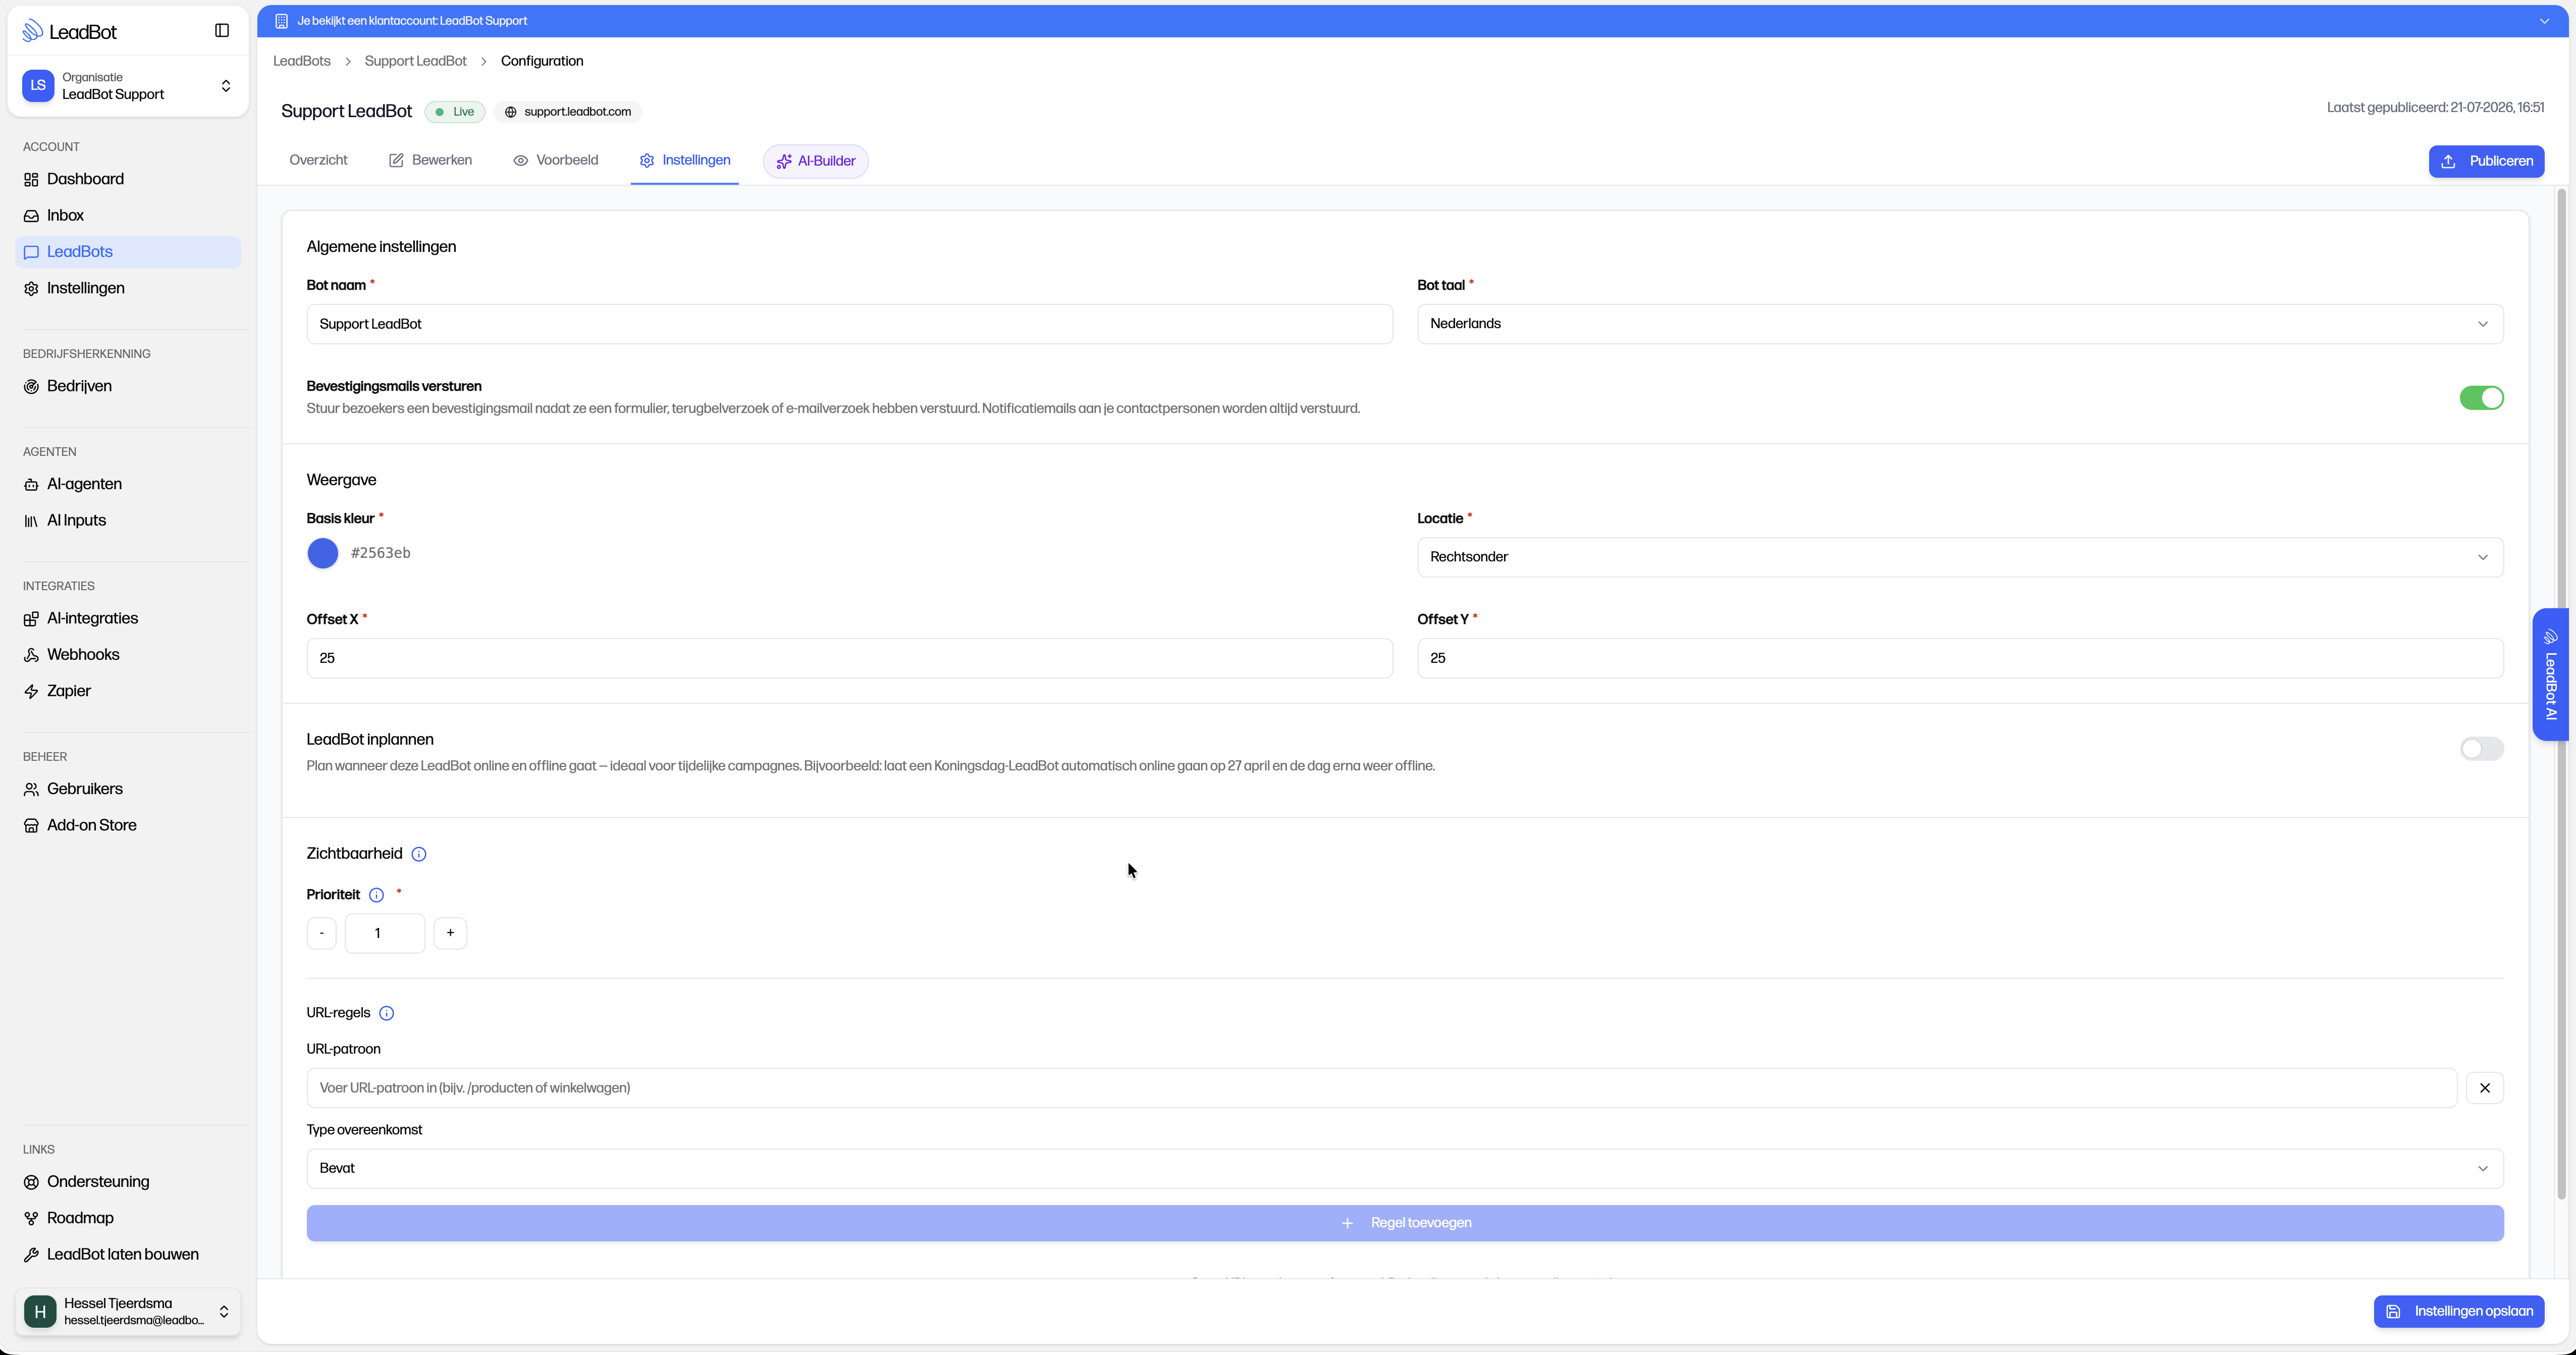Click the globe icon beside support.leadbot.com
This screenshot has height=1355, width=2576.
click(510, 112)
